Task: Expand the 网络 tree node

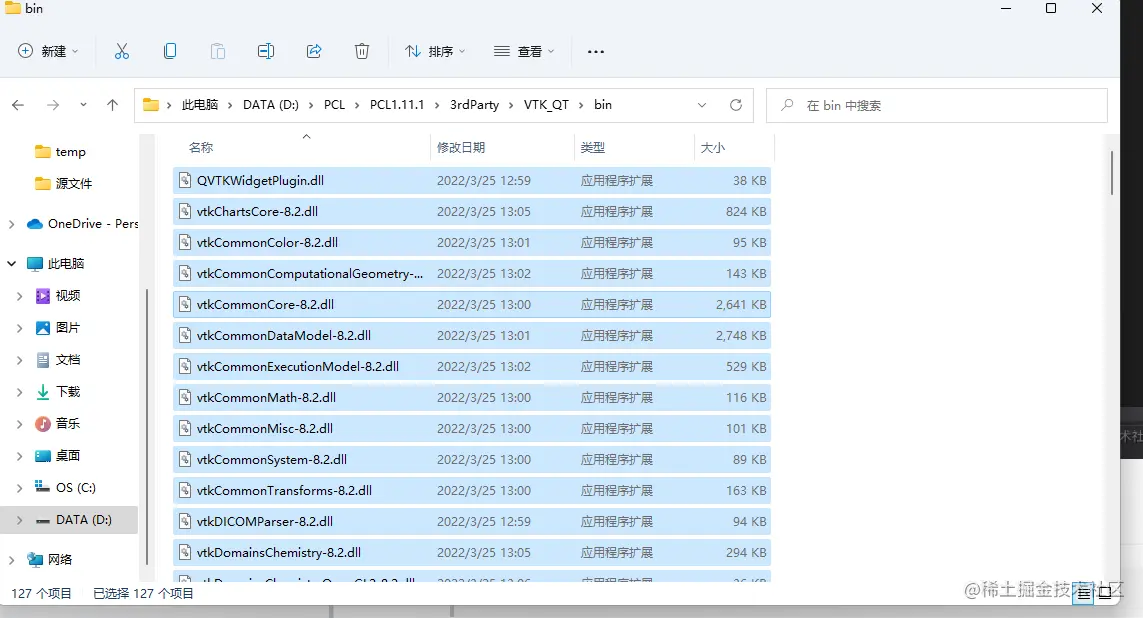Action: (11, 560)
